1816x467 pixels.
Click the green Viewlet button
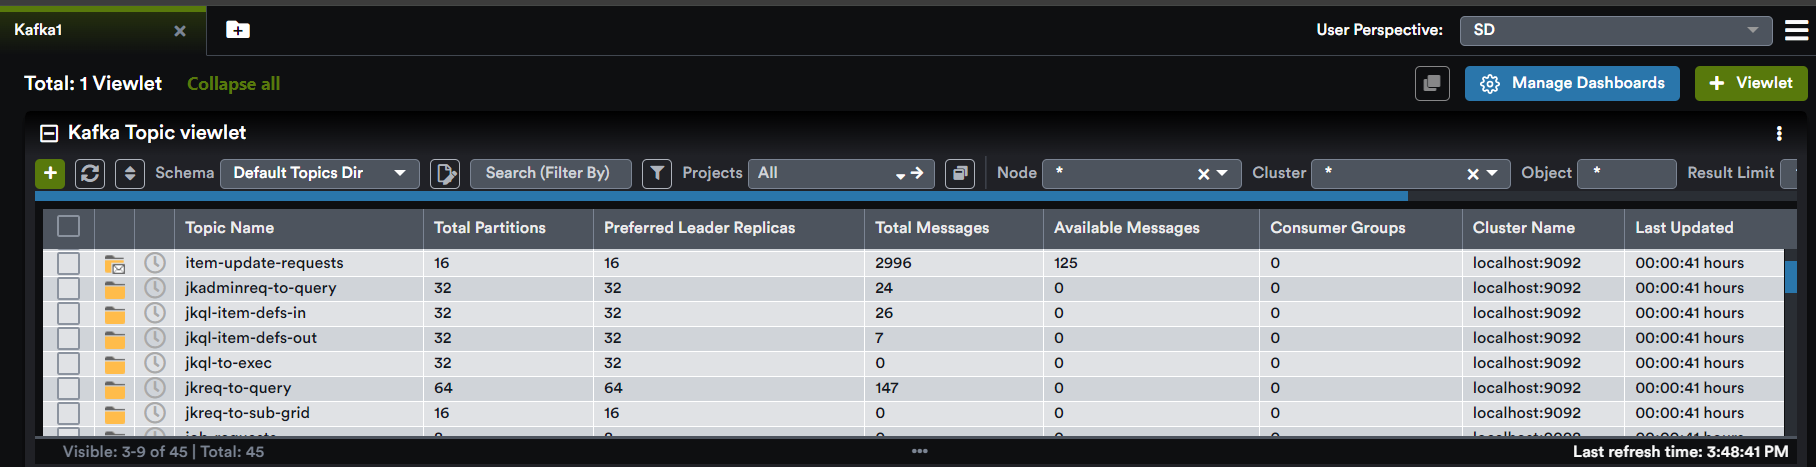pos(1751,83)
